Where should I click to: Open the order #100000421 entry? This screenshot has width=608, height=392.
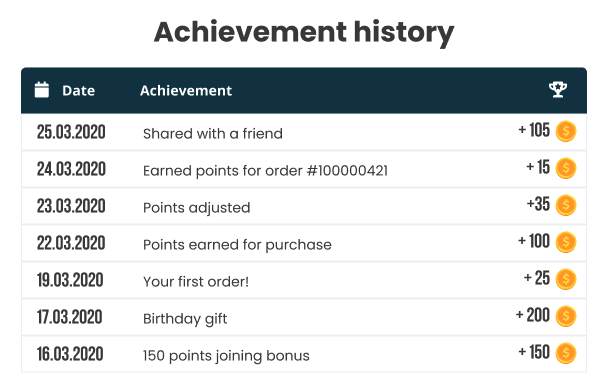click(265, 171)
